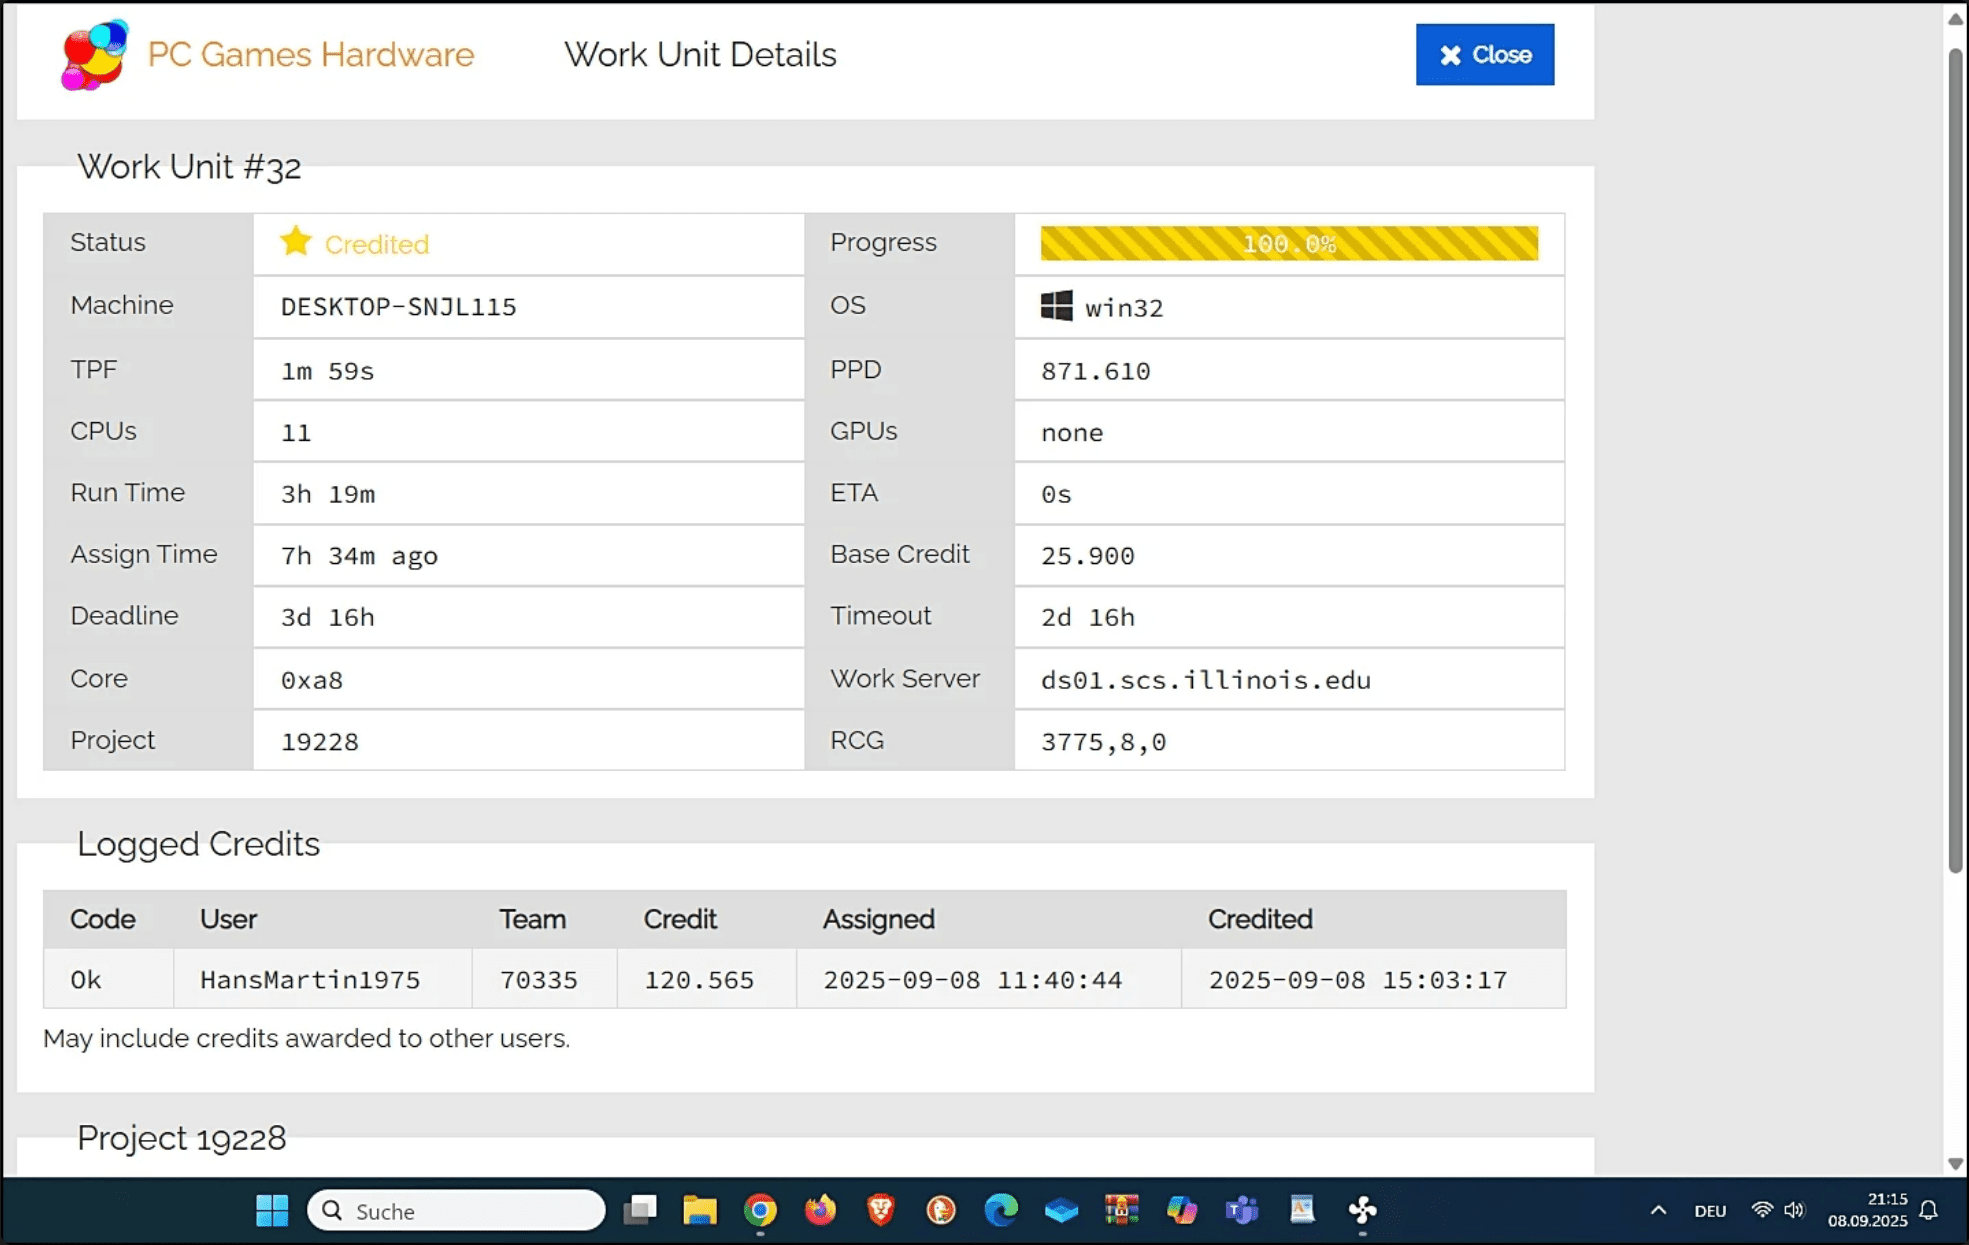Viewport: 1969px width, 1245px height.
Task: Click the PC Games Hardware team link
Action: (310, 55)
